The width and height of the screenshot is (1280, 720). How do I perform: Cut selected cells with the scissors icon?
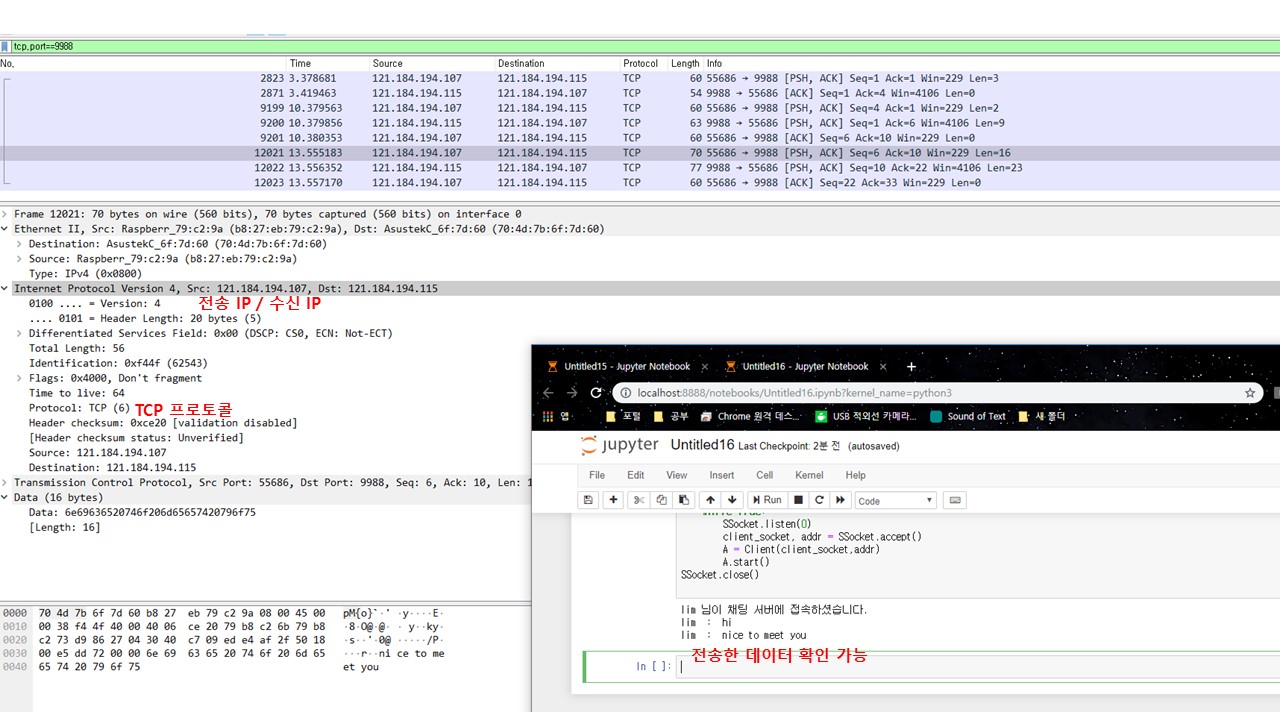(638, 500)
